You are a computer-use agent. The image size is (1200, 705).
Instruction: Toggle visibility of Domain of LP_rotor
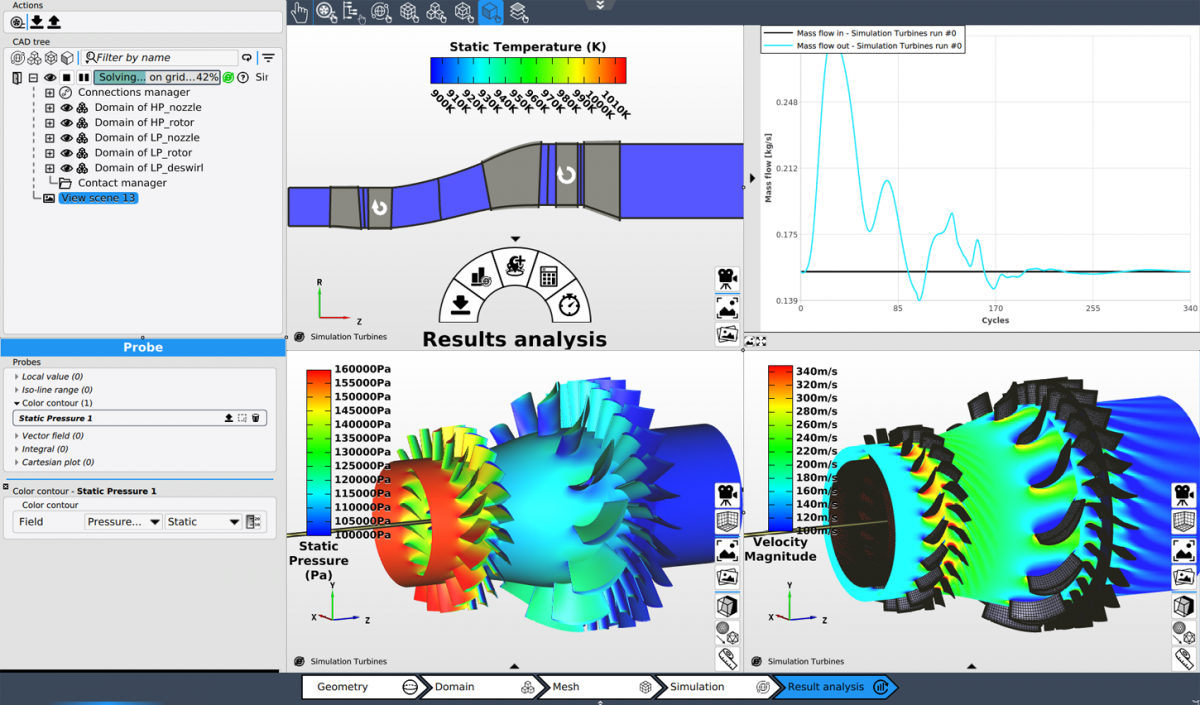pyautogui.click(x=67, y=153)
